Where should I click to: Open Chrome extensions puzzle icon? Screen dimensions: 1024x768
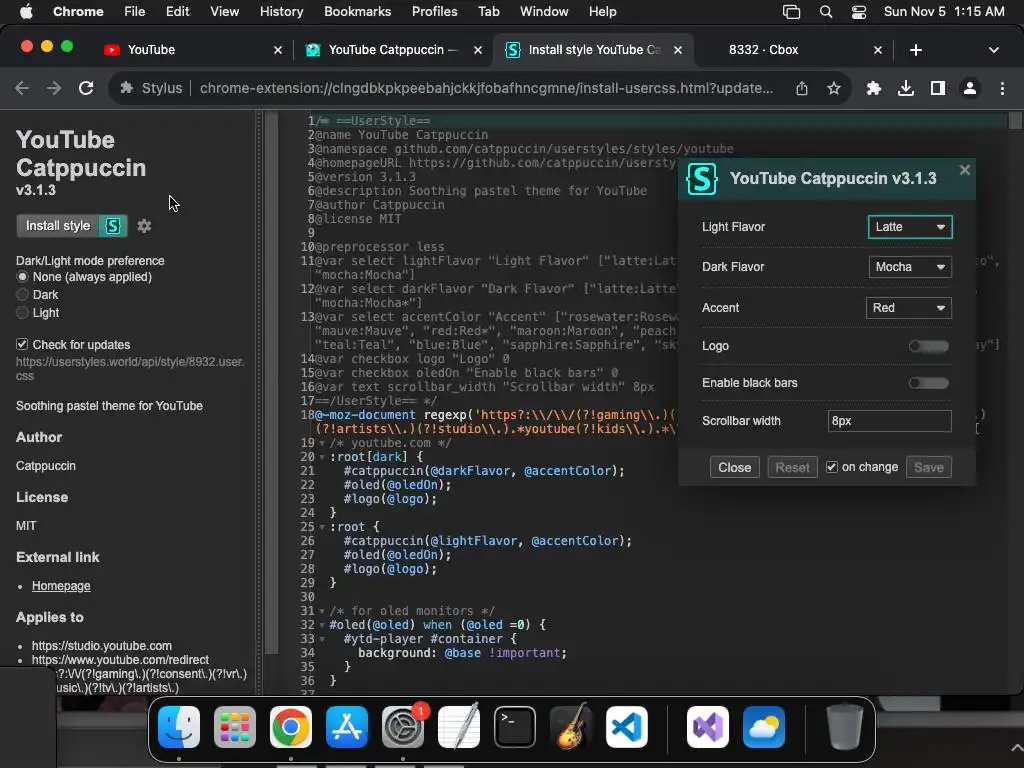point(874,88)
